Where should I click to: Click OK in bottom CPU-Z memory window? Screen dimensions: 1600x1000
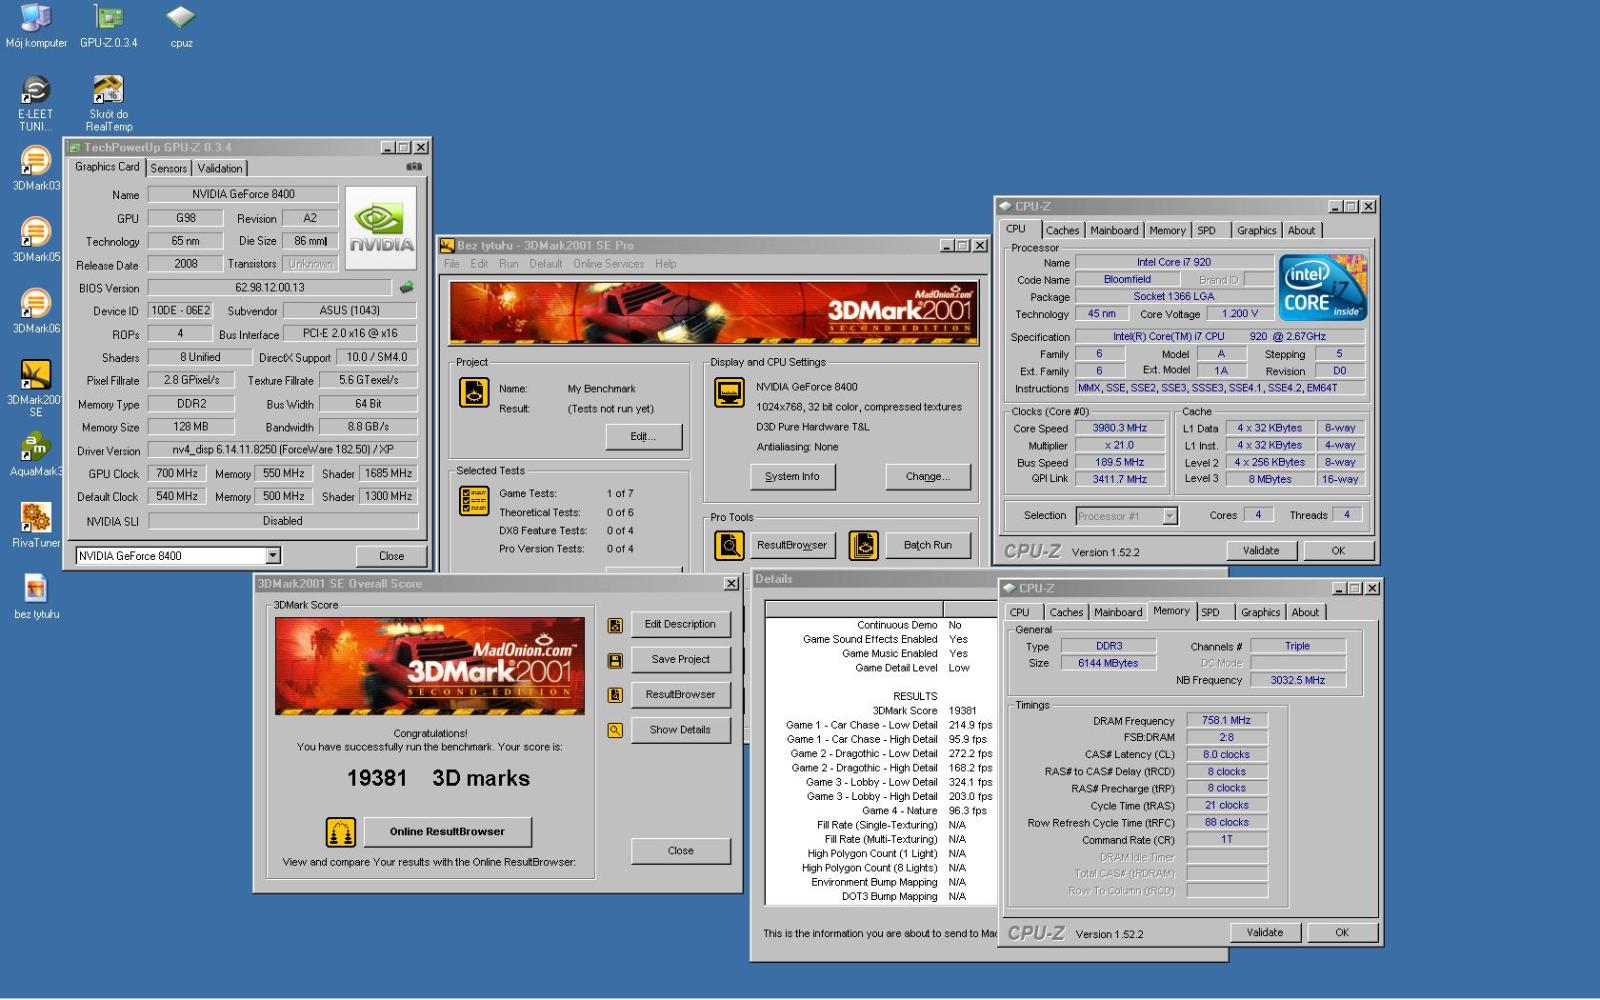pyautogui.click(x=1342, y=933)
